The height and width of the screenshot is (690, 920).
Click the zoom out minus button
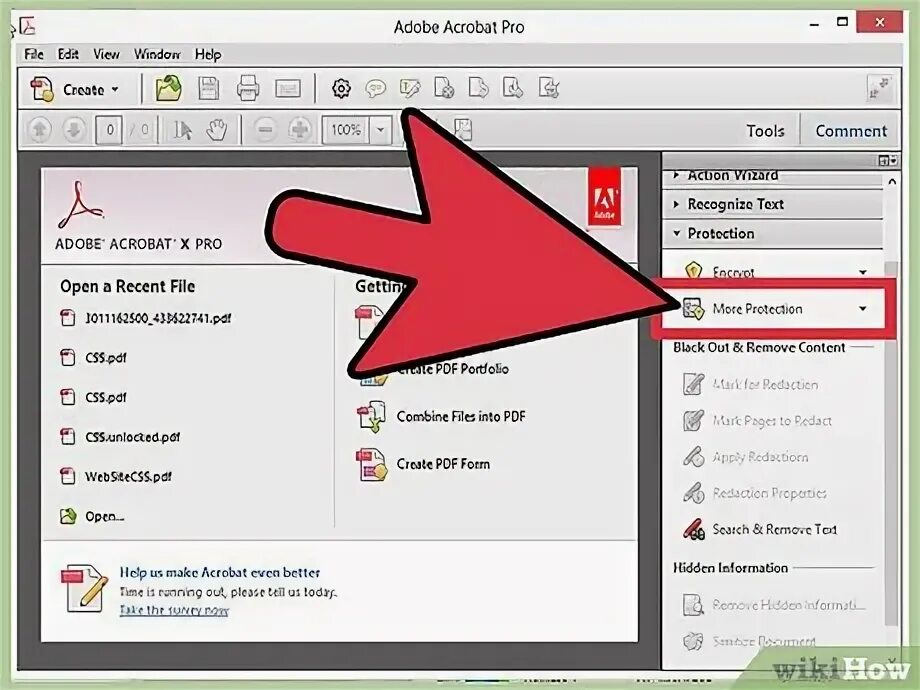pos(265,130)
